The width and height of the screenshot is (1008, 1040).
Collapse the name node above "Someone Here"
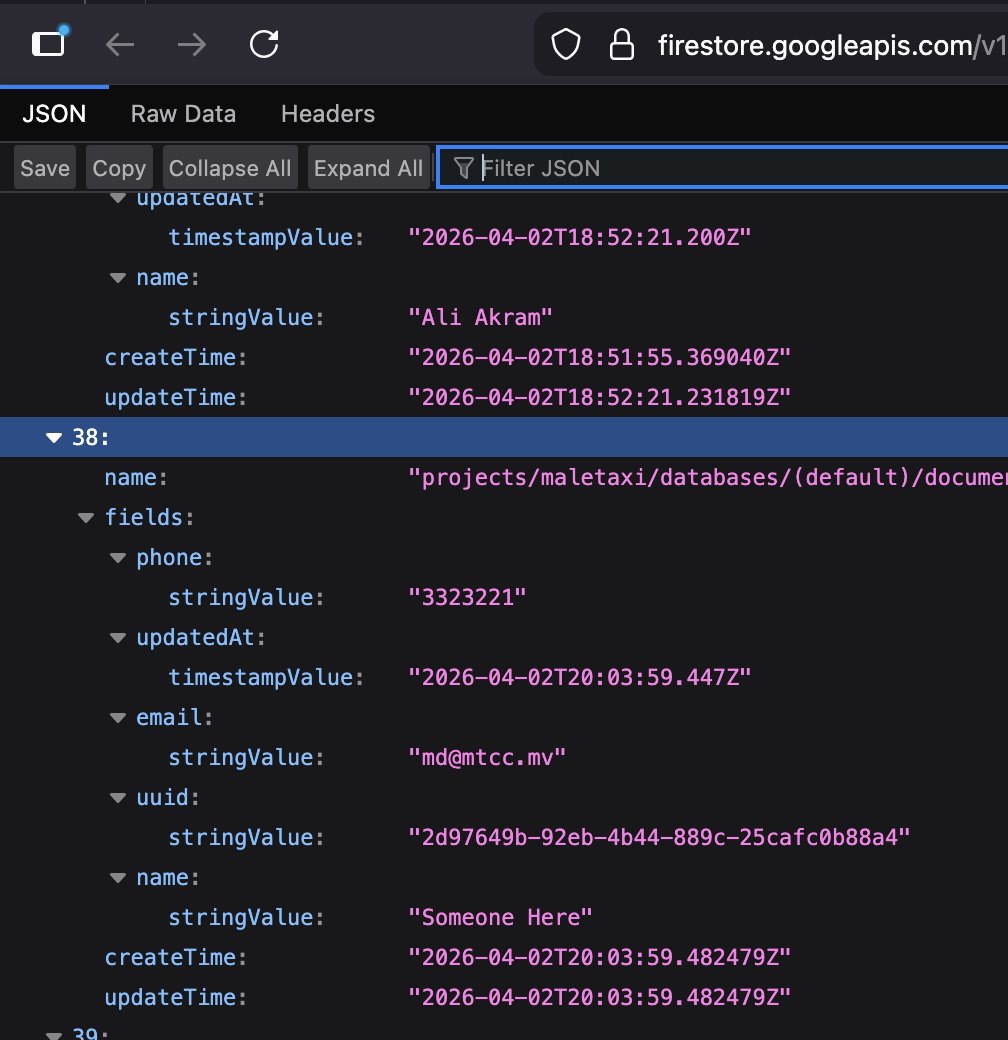click(118, 878)
